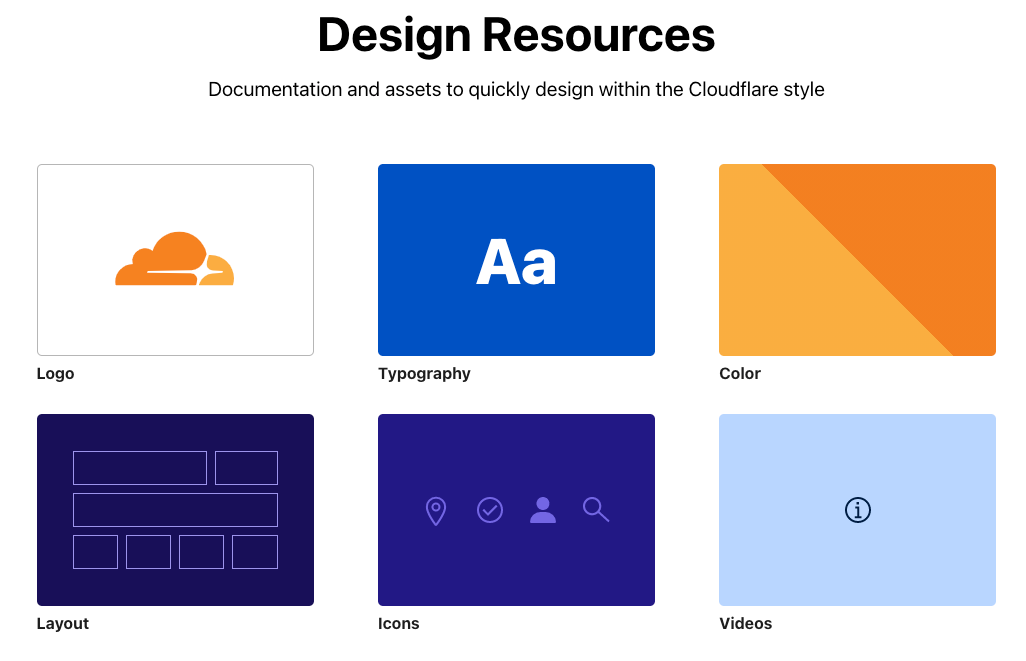The height and width of the screenshot is (661, 1026).
Task: Open the Logo card with cloud image
Action: (x=175, y=260)
